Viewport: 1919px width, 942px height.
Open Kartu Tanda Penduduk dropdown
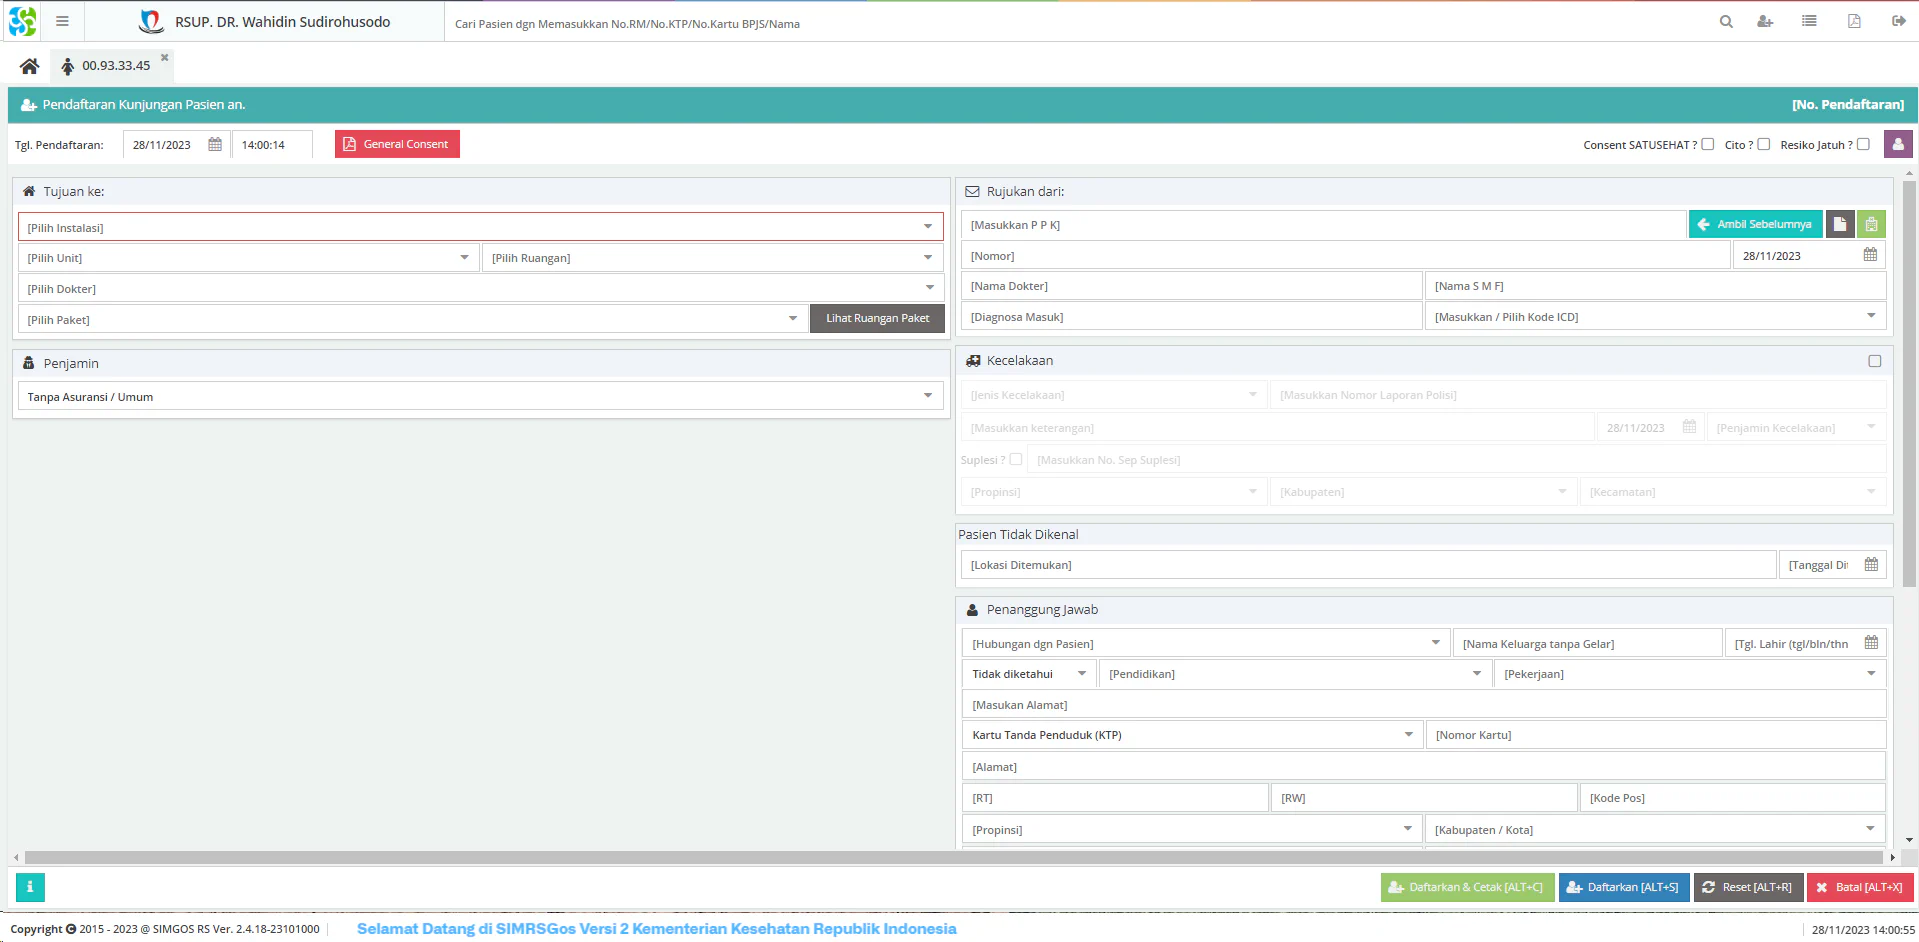pos(1409,734)
